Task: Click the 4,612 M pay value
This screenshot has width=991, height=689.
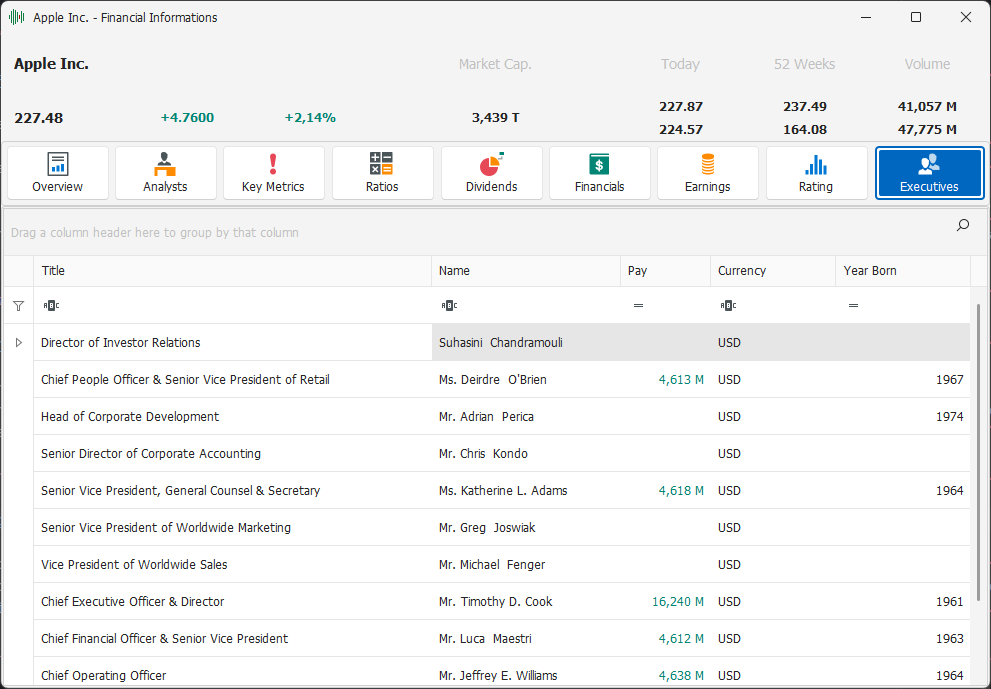Action: click(x=681, y=638)
